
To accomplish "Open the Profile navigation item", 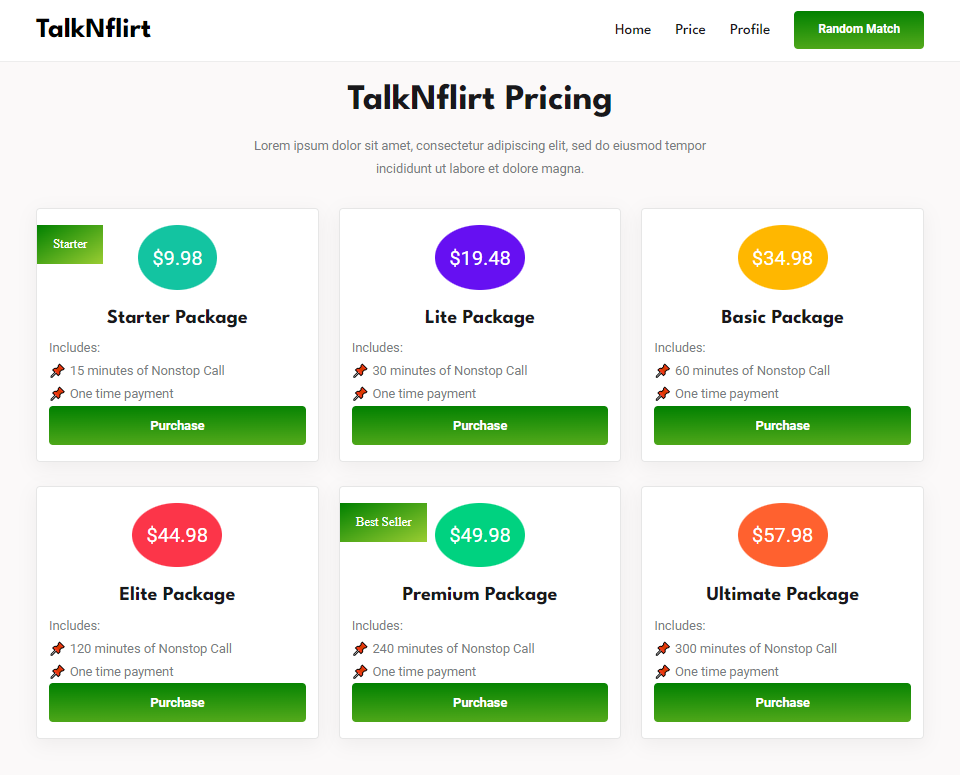I will tap(749, 30).
